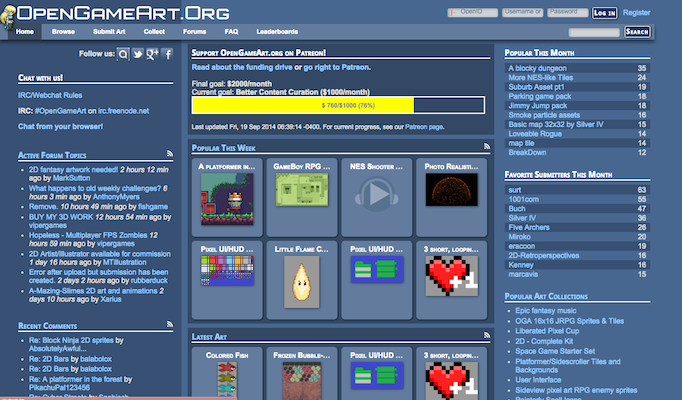Open 'A-Mazing-Slimes 2D art and animations' topic
The image size is (682, 400).
click(93, 291)
